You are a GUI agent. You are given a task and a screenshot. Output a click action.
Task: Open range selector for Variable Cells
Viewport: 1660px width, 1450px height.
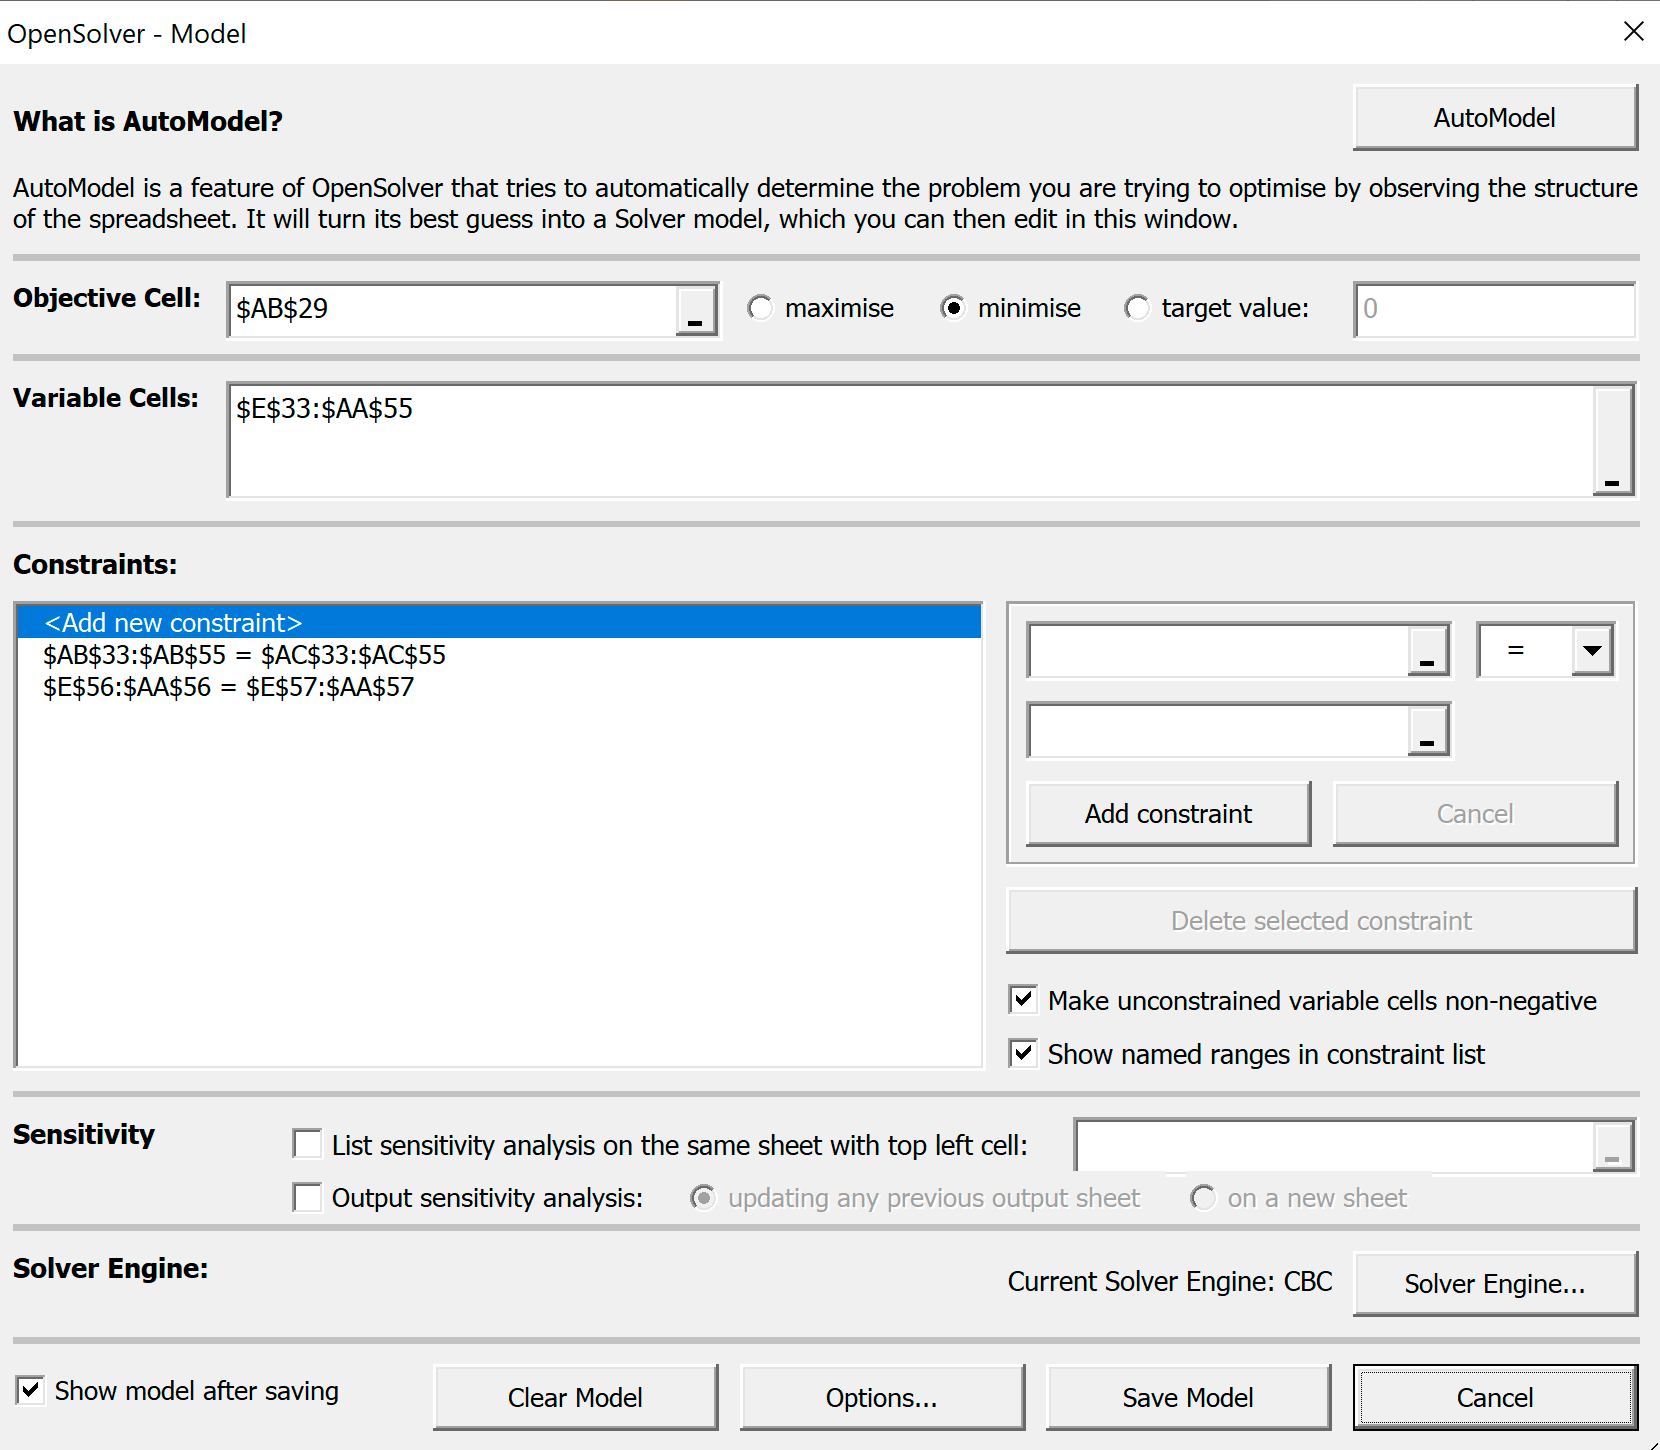pos(1613,440)
